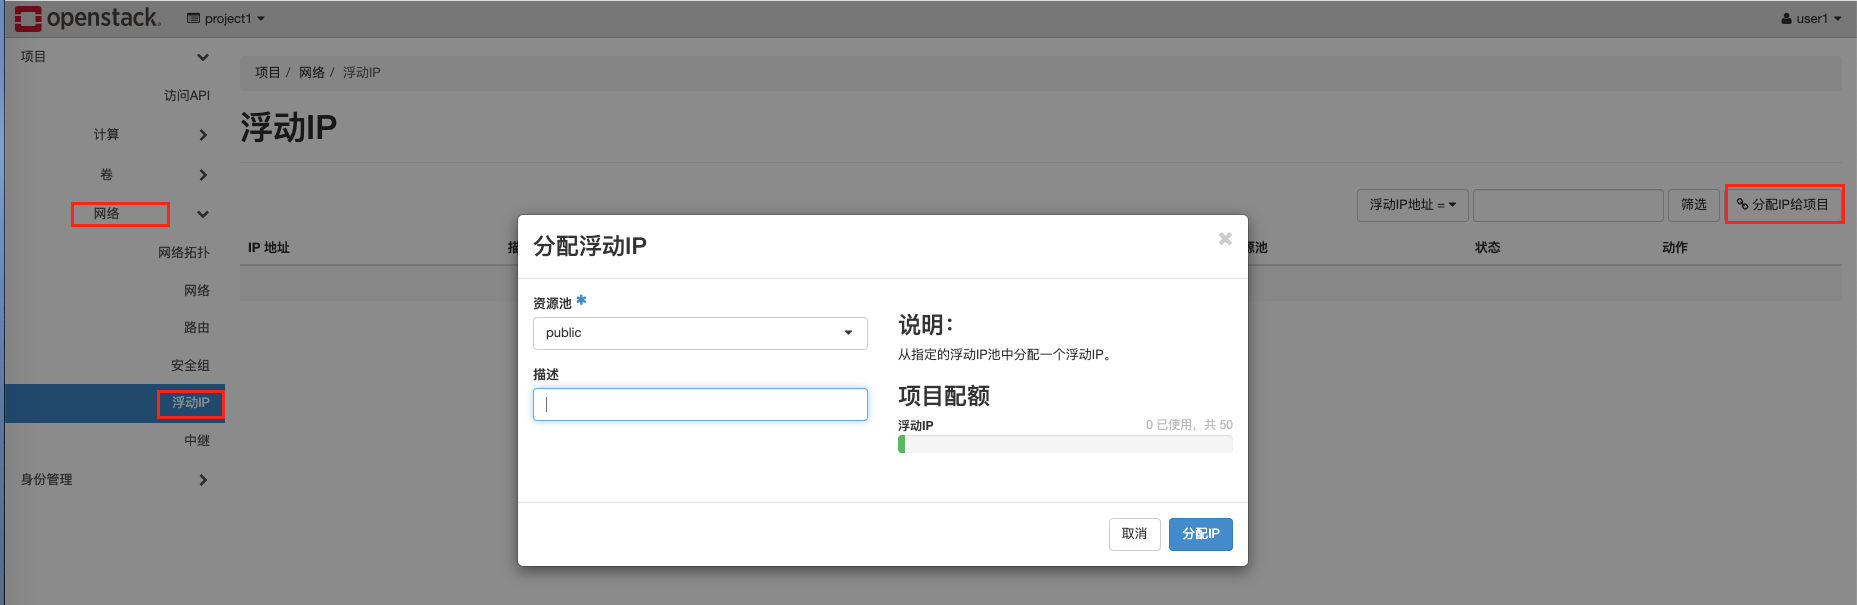Focus the filter text field beside 筛选
The height and width of the screenshot is (605, 1857).
coord(1568,205)
